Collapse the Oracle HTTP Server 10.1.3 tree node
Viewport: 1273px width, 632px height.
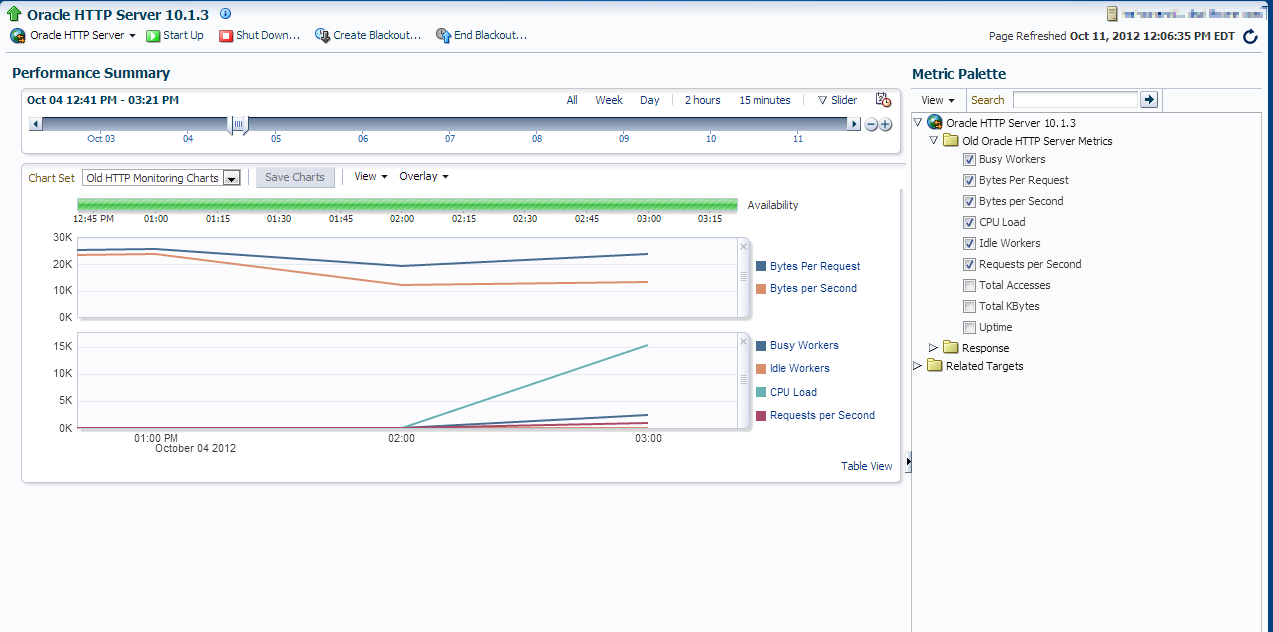[x=918, y=122]
